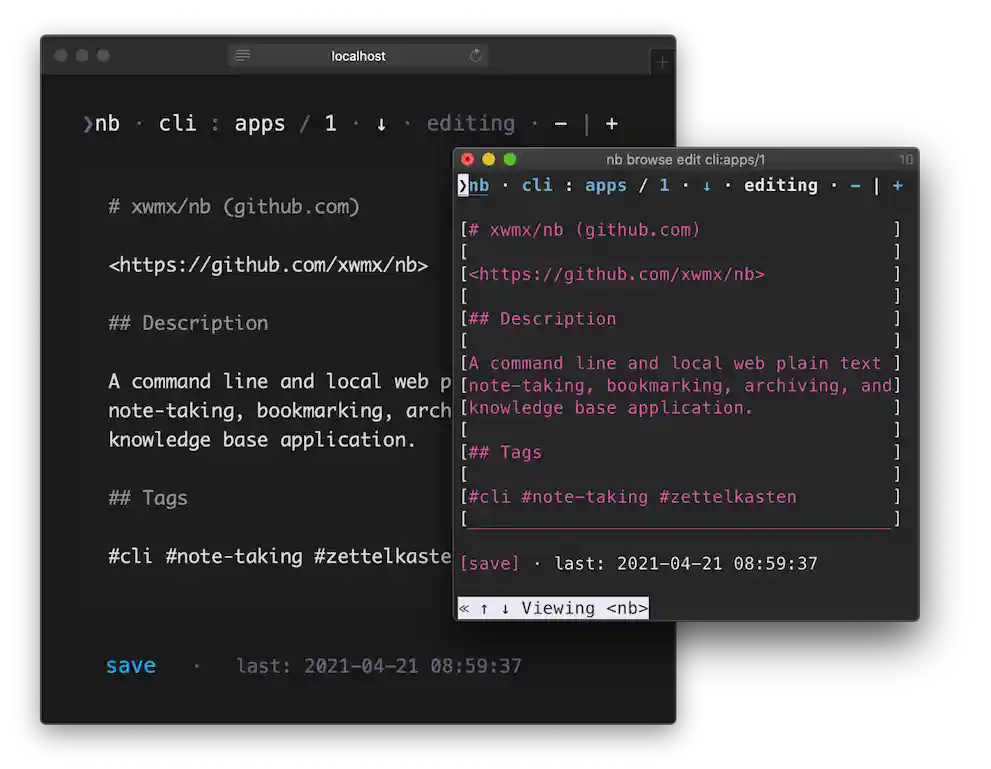
Task: Click the blue down arrow in terminal header
Action: point(707,185)
